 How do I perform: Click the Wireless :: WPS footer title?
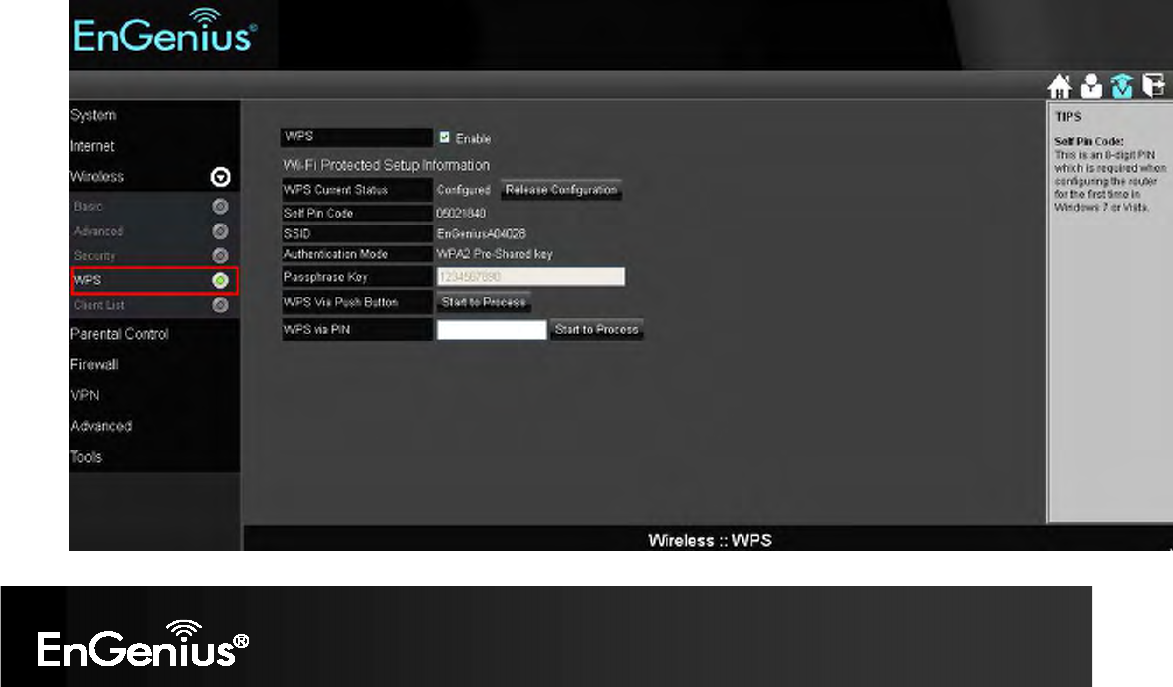click(x=710, y=540)
